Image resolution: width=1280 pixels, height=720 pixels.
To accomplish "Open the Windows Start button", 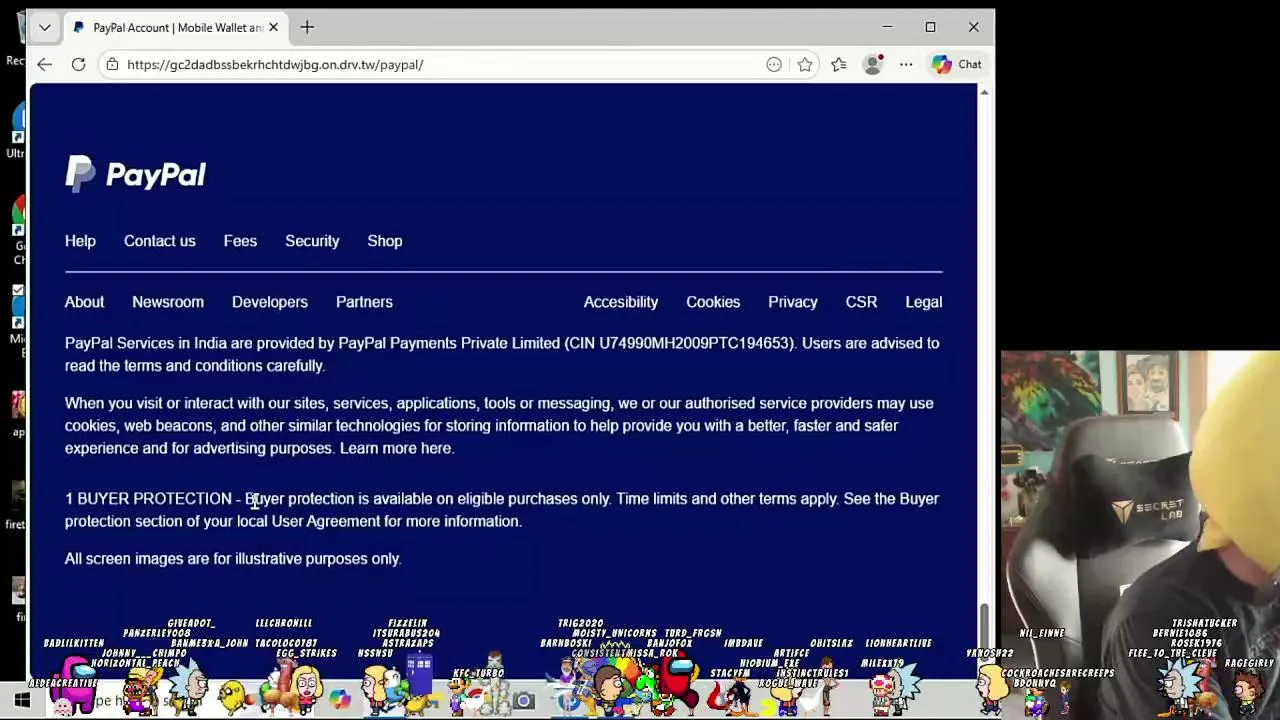I will 22,700.
